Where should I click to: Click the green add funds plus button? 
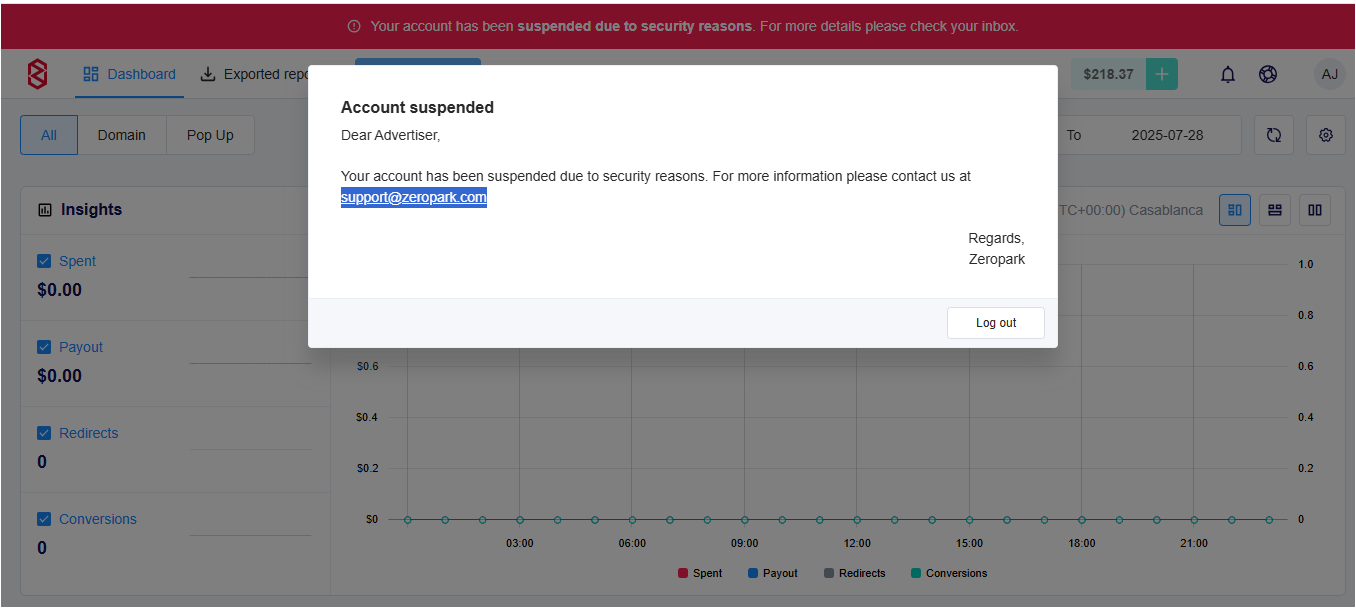1161,74
